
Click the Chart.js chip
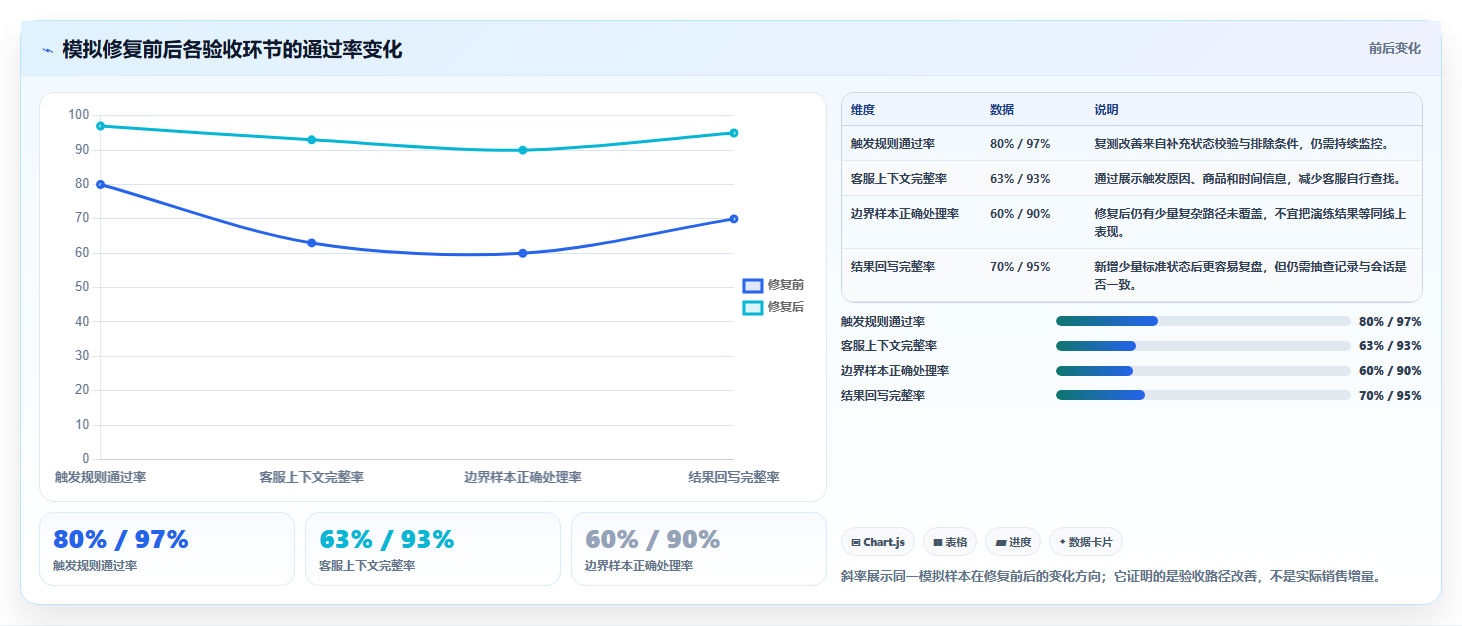(x=878, y=542)
